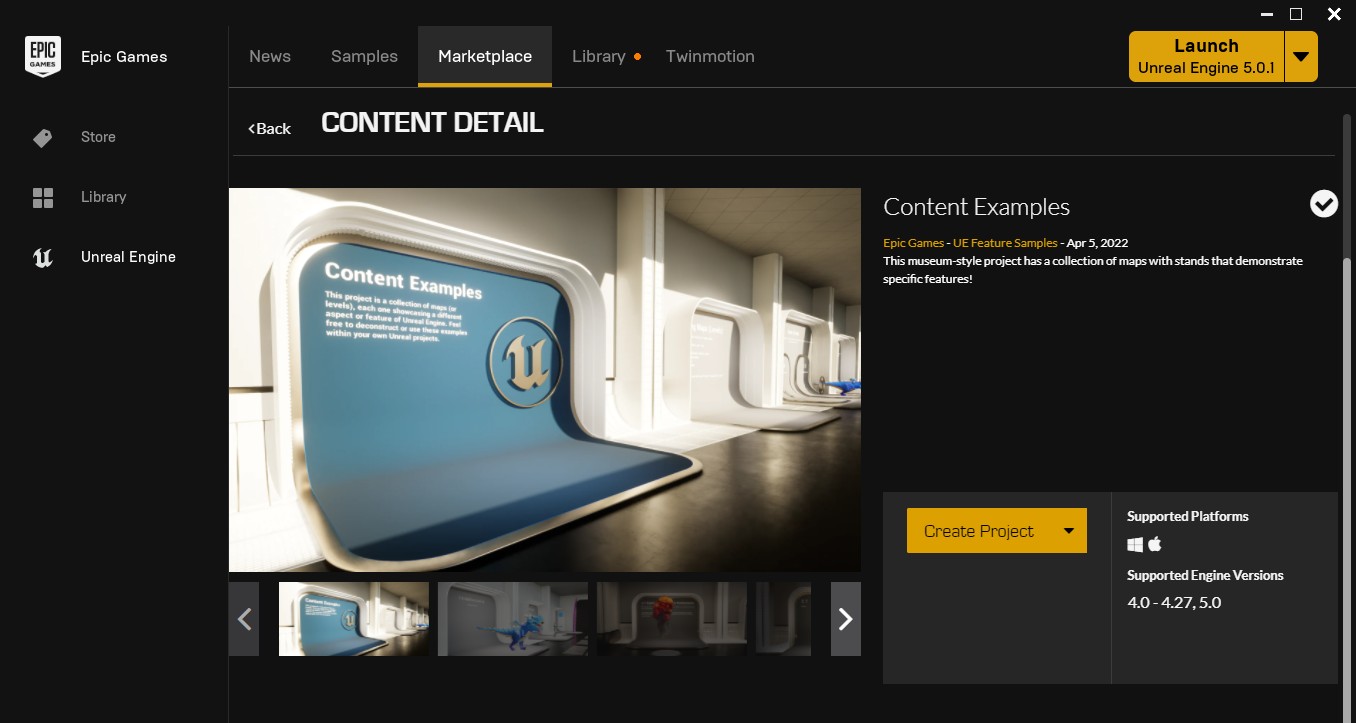This screenshot has height=723, width=1356.
Task: Switch to the Samples tab
Action: tap(364, 56)
